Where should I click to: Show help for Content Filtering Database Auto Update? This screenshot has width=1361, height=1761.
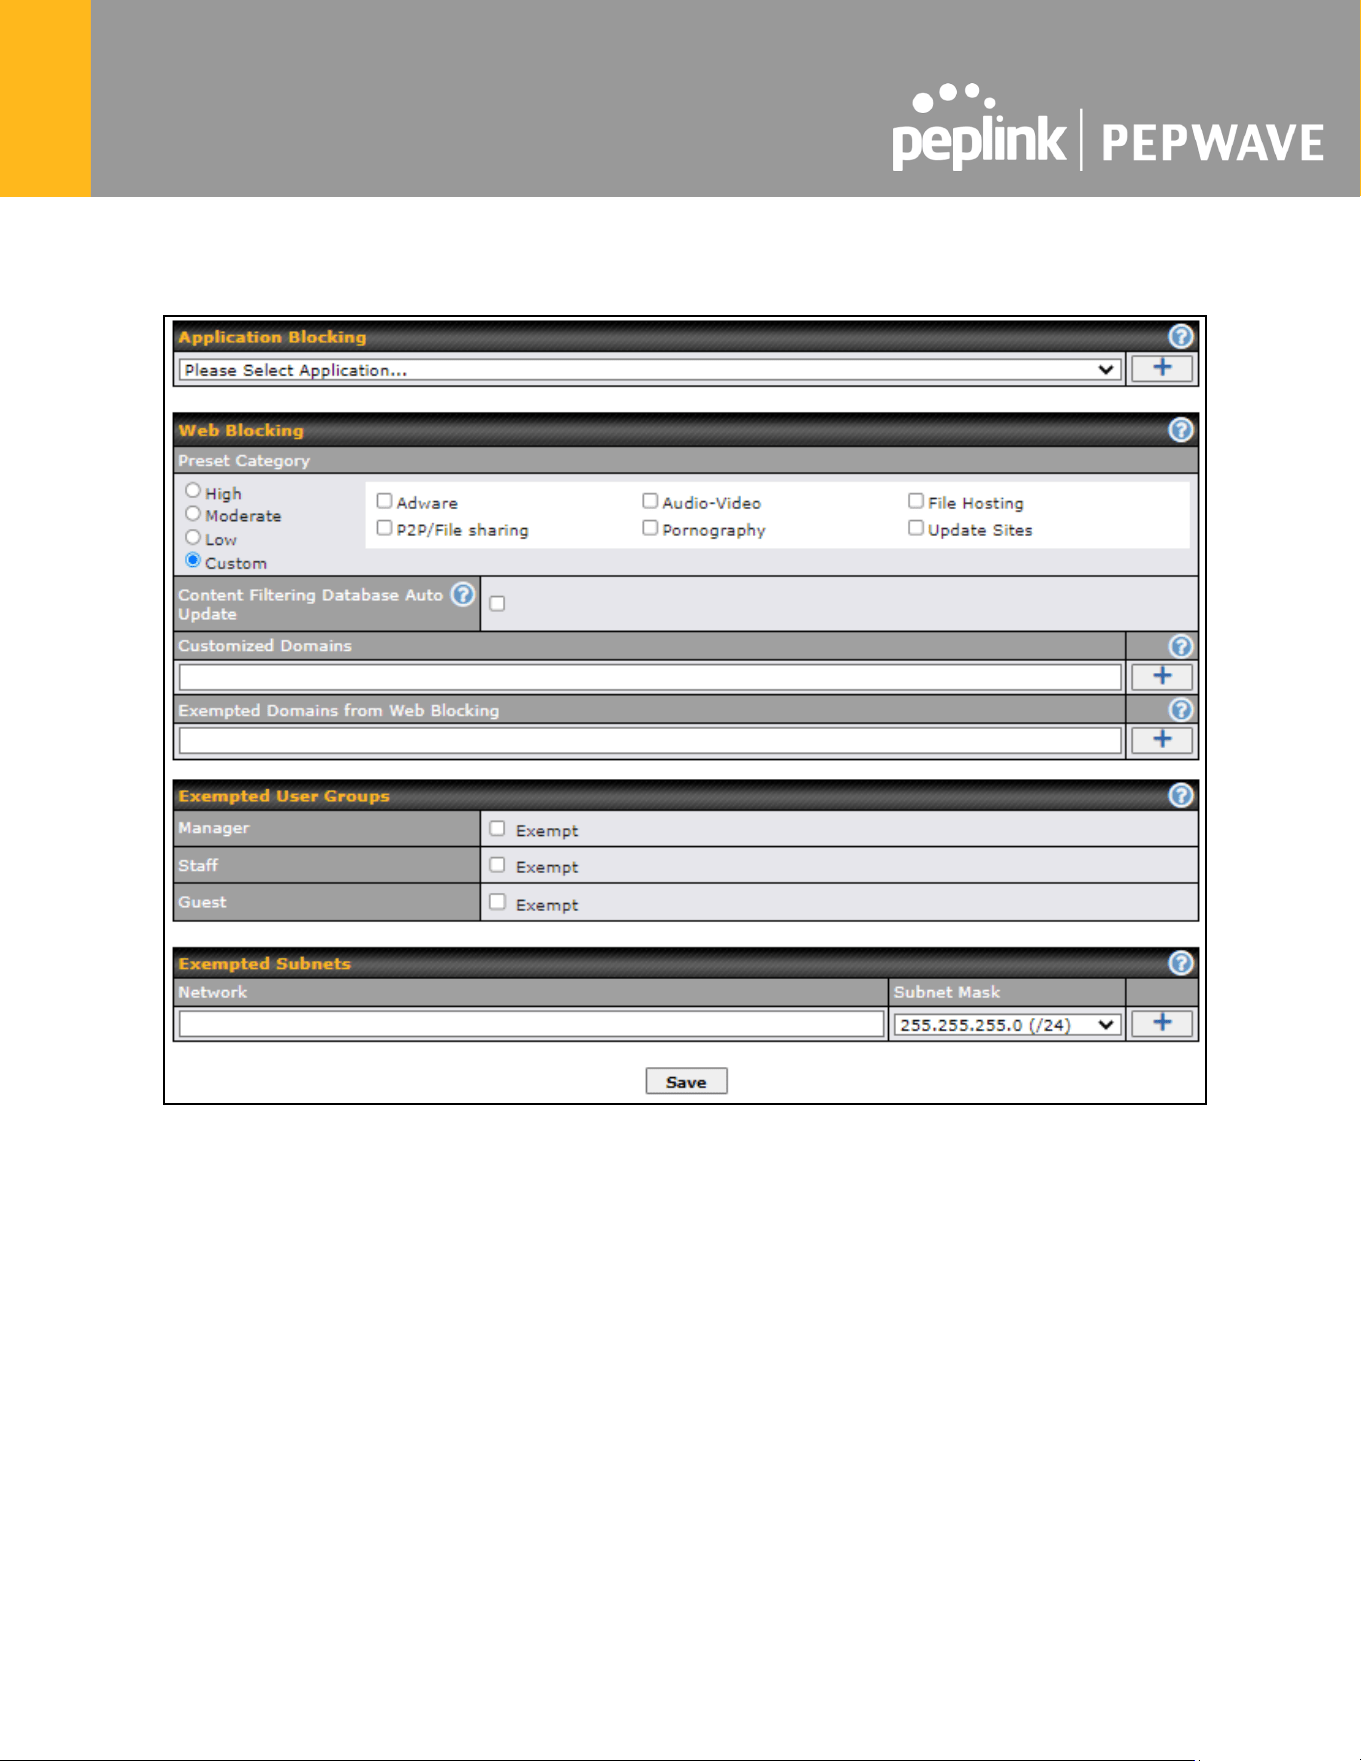tap(463, 595)
